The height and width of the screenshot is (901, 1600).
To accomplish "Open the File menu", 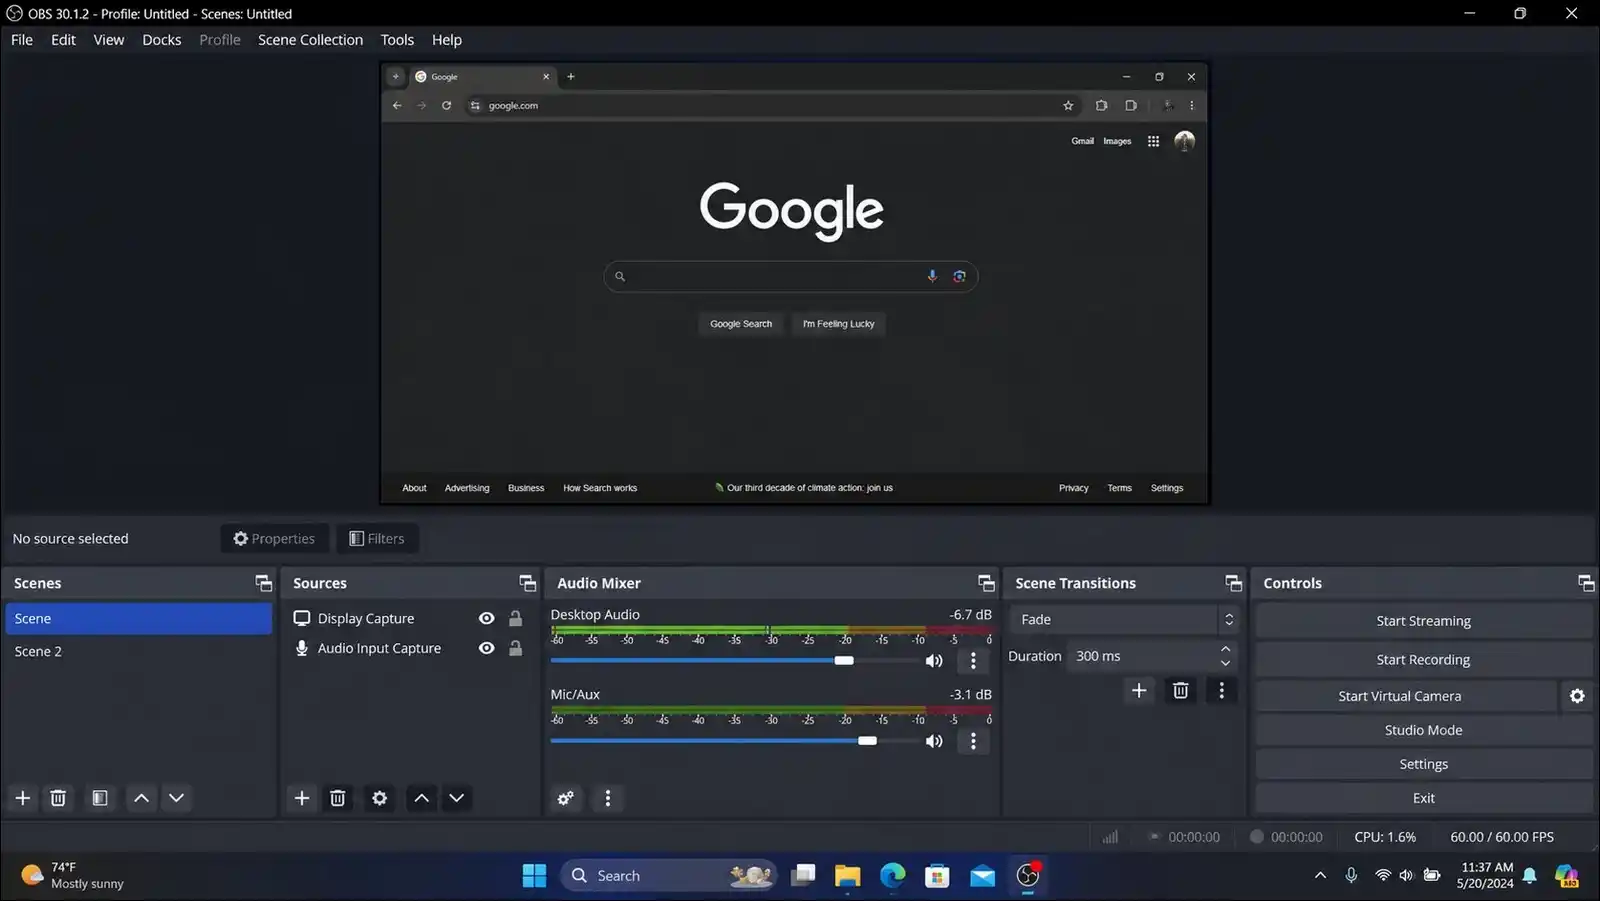I will [x=22, y=40].
